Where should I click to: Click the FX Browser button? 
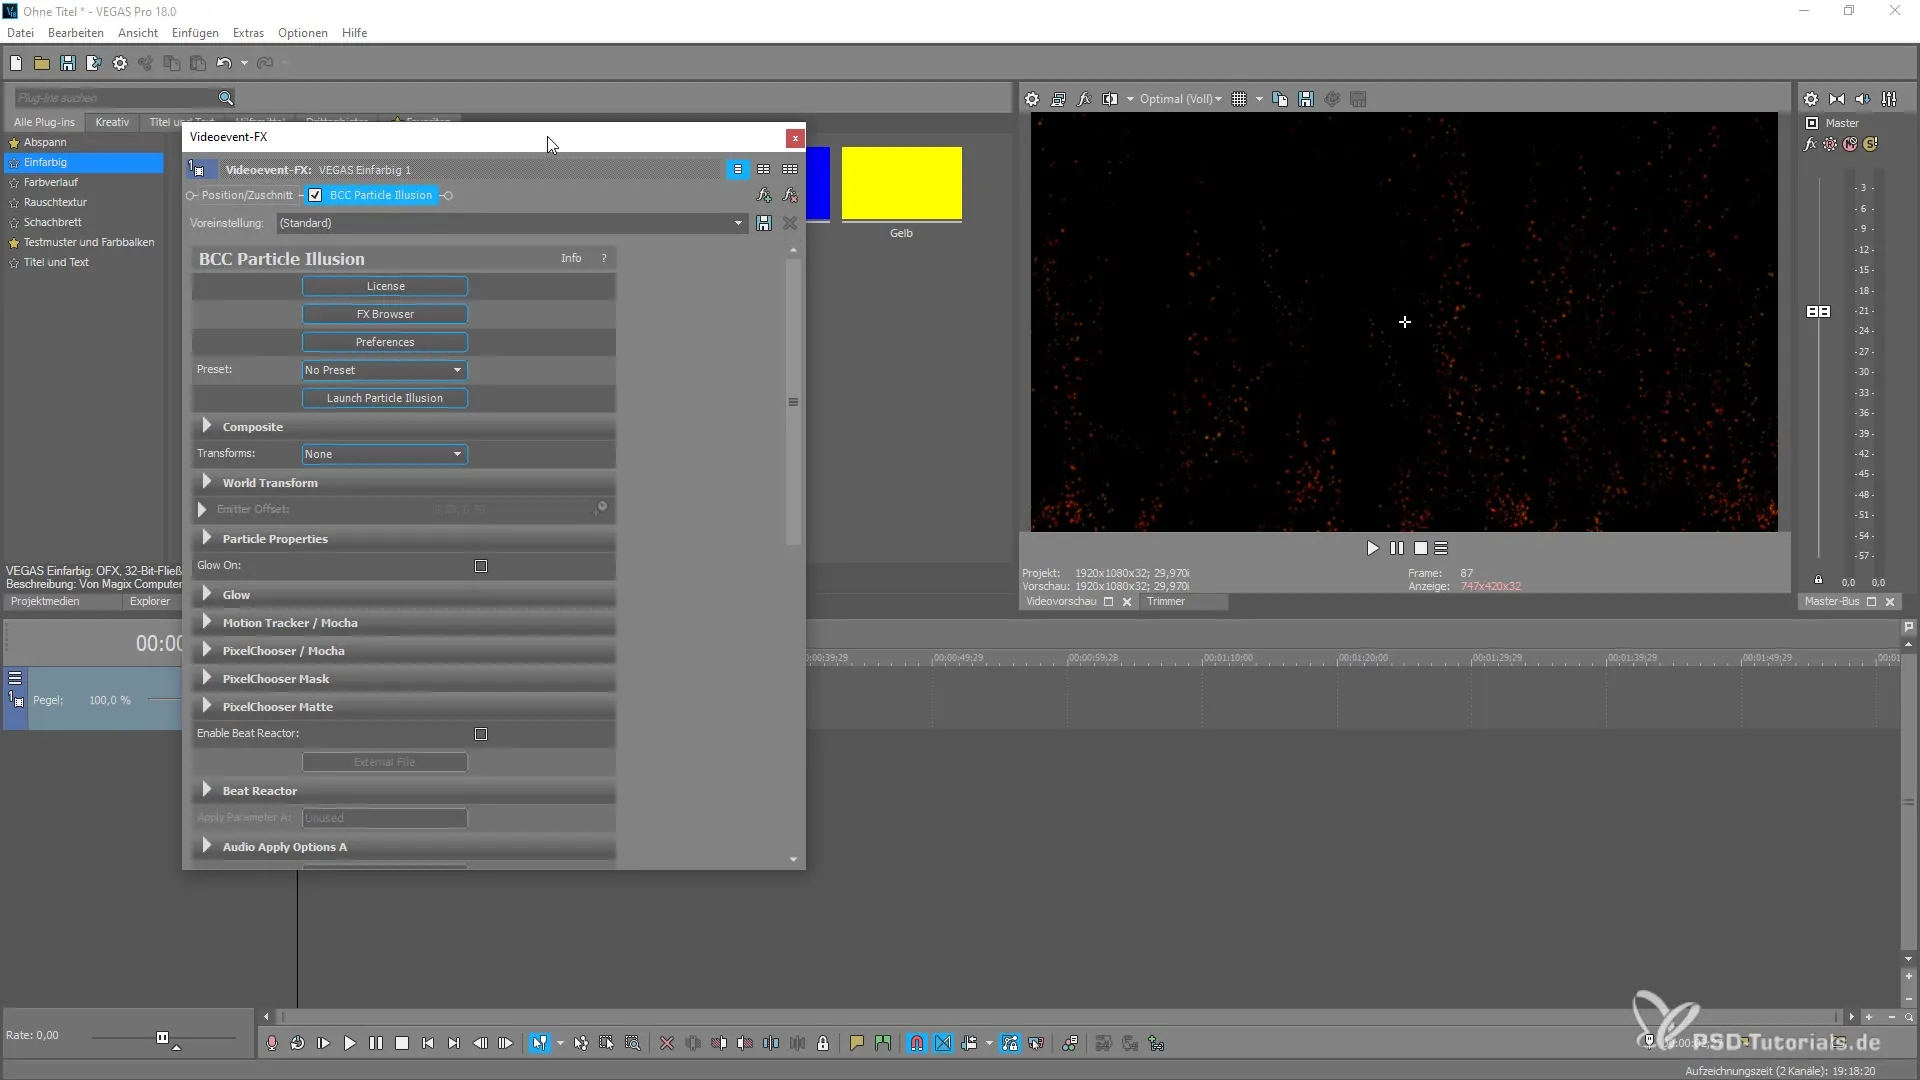(x=385, y=314)
